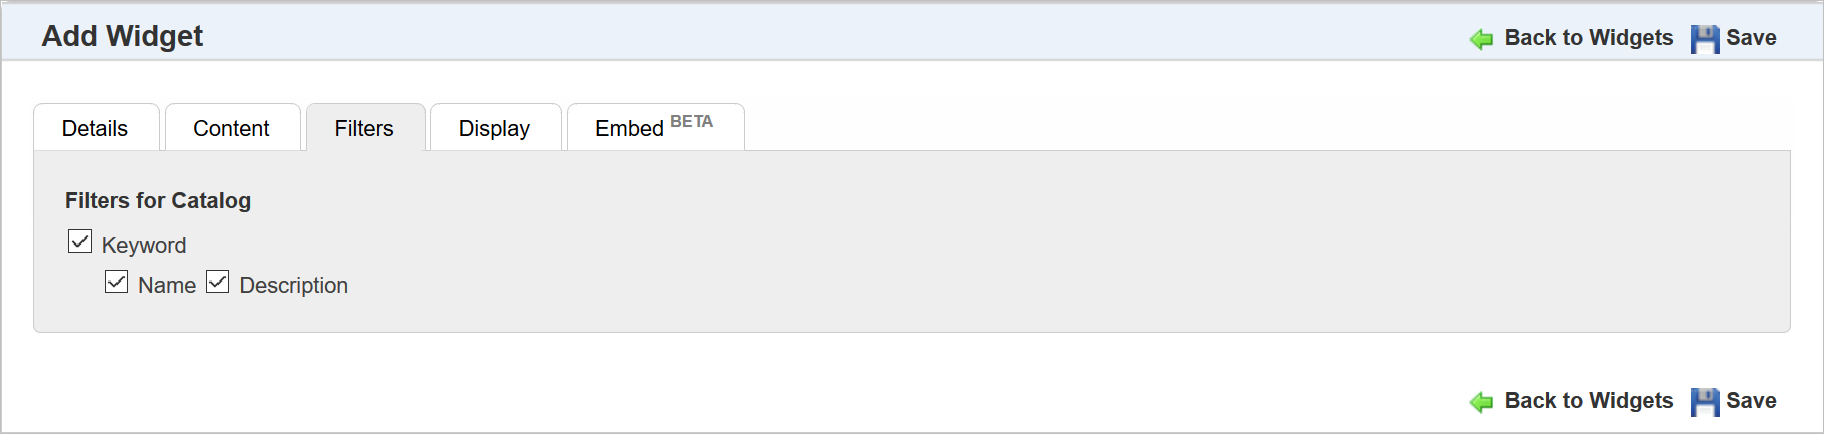Open the Details tab
Screen dimensions: 1824x434
pyautogui.click(x=95, y=128)
